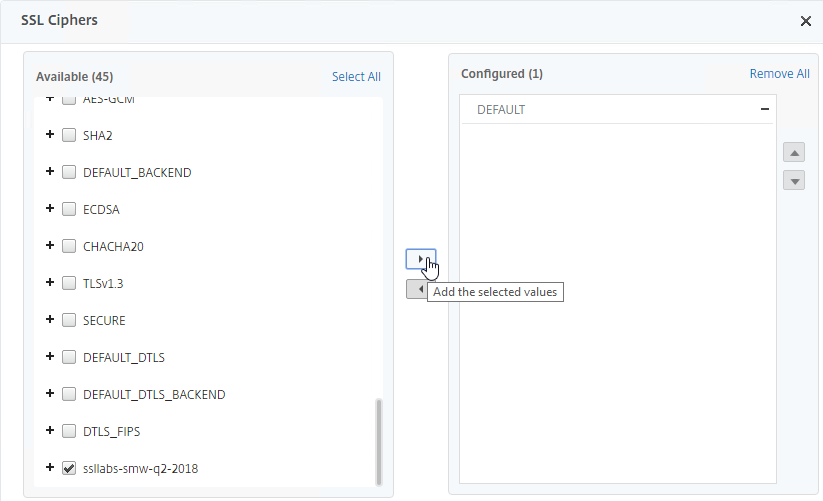Click the DEFAULT_DTLS_BACKEND label text

pos(154,395)
